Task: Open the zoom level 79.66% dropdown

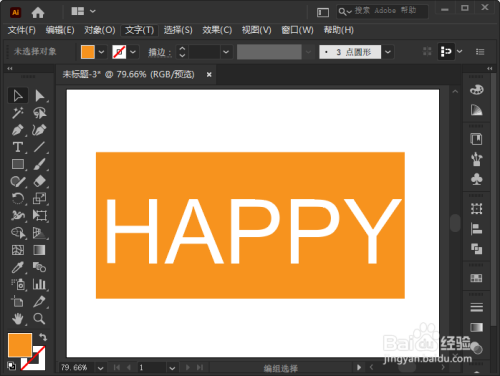Action: 100,368
